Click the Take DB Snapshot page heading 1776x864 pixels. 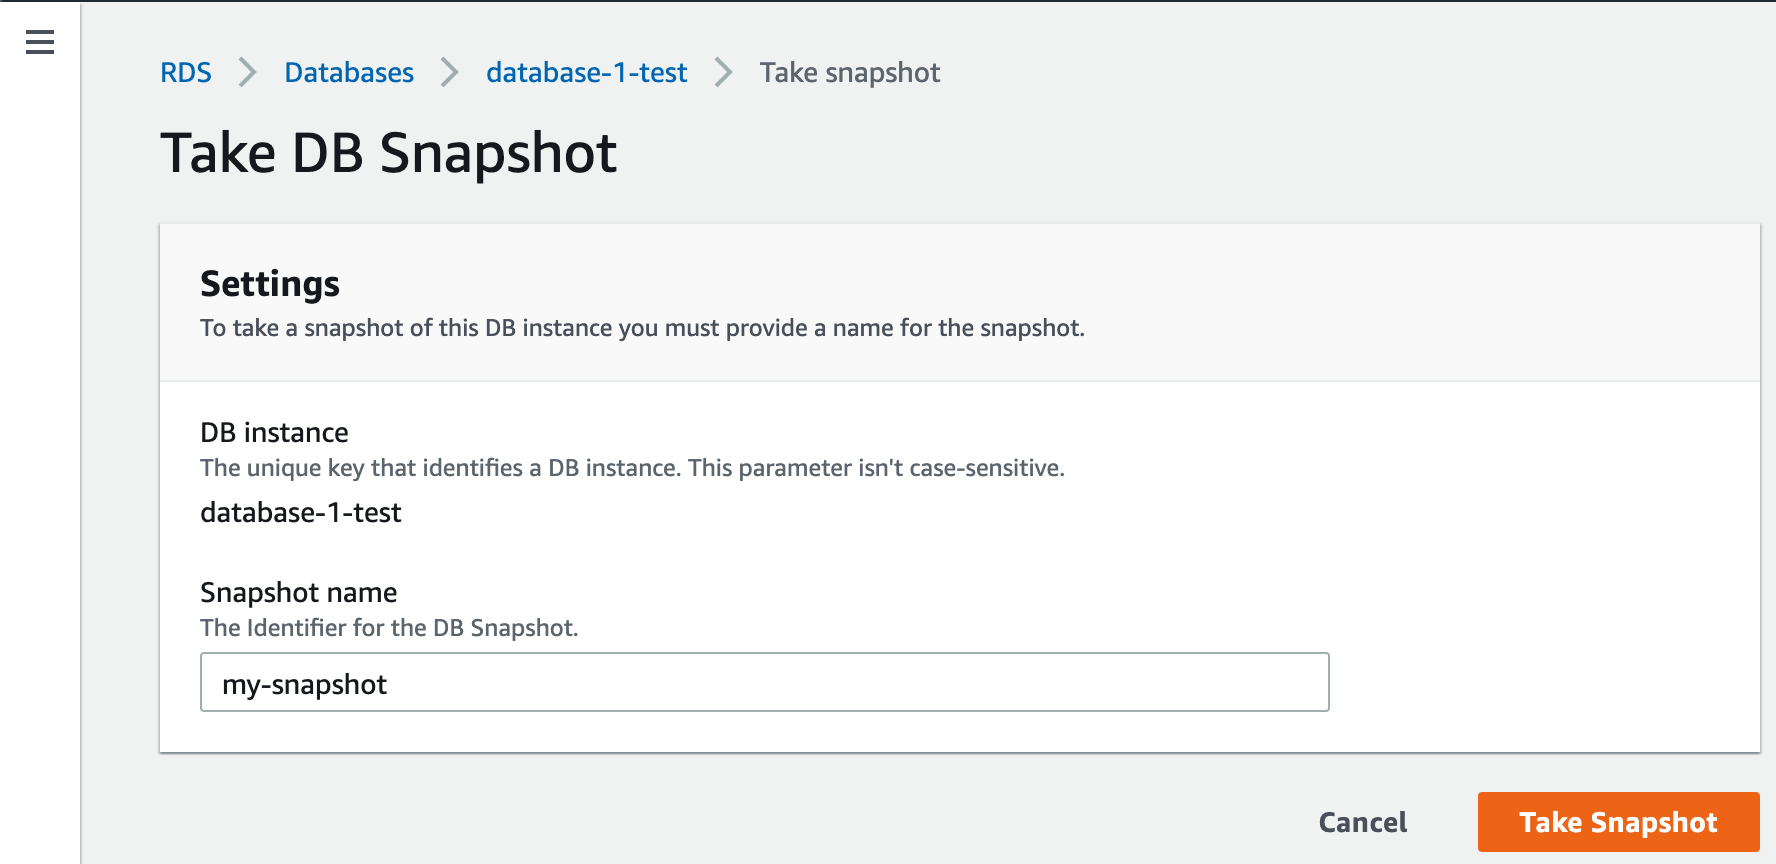389,154
